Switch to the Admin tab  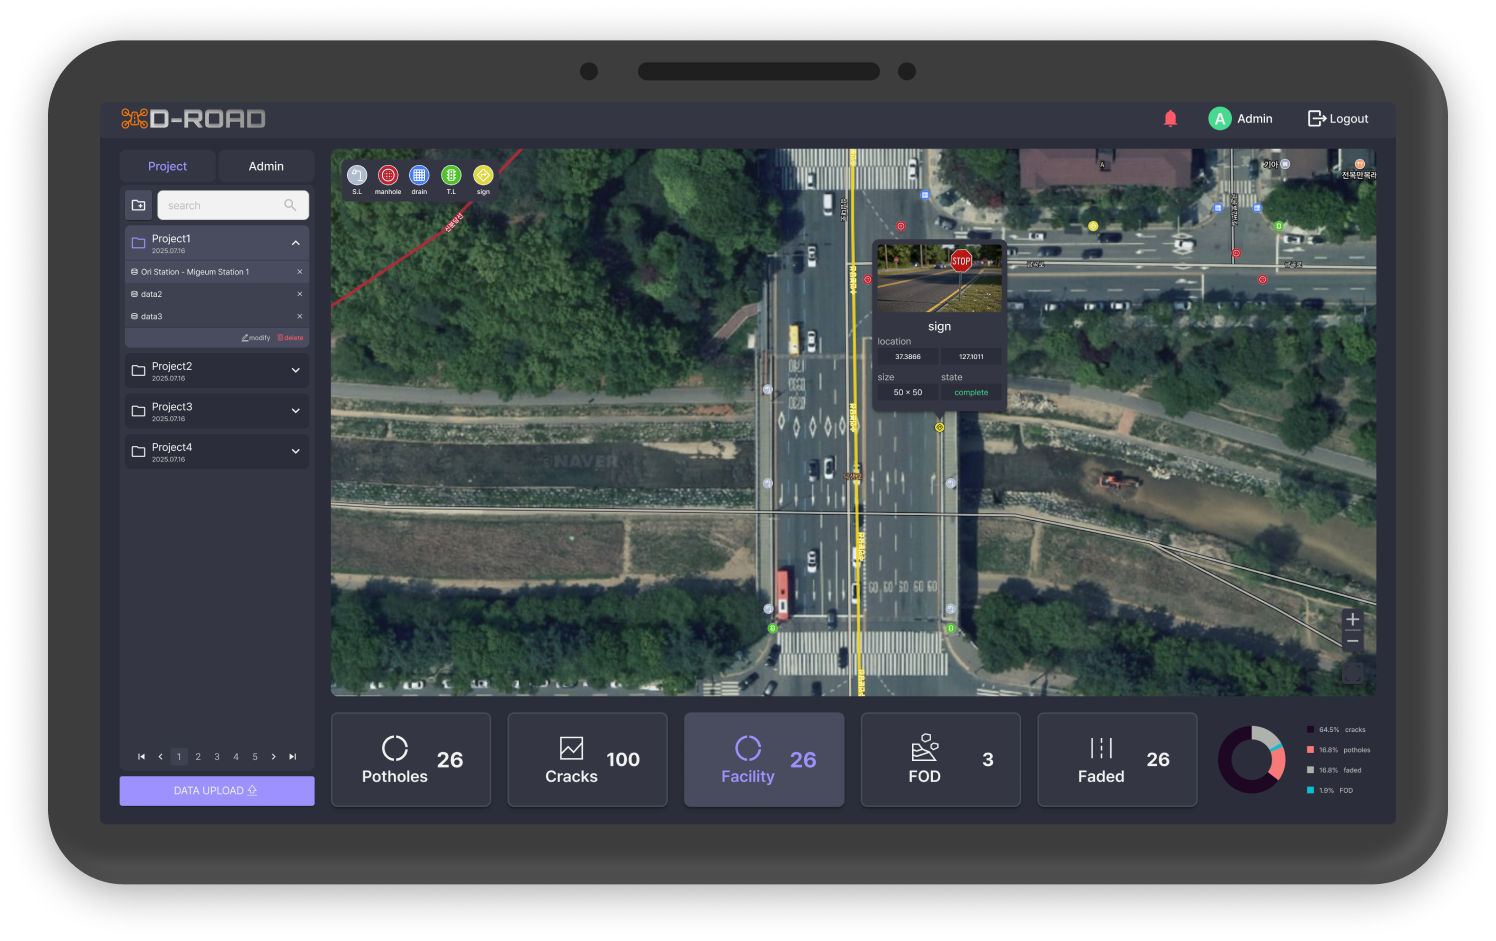tap(266, 166)
